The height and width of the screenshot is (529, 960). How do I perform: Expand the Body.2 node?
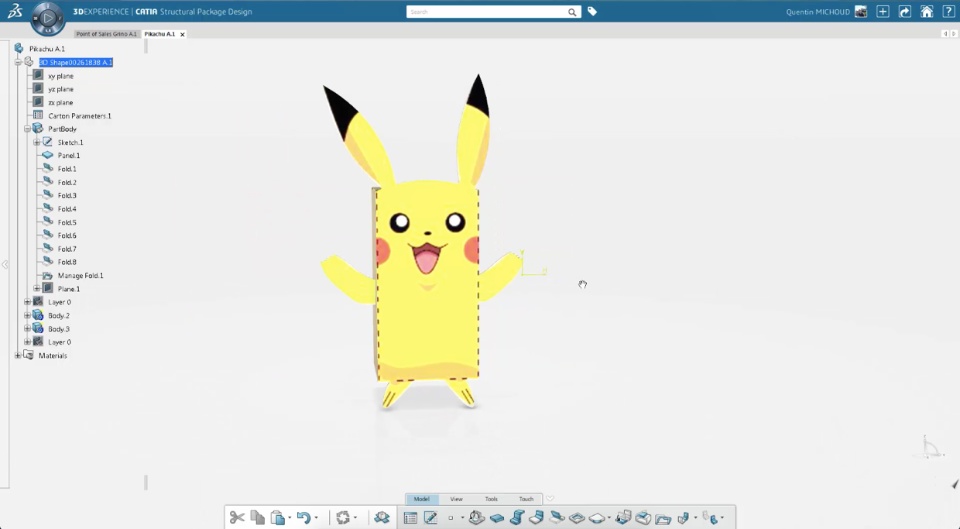click(x=27, y=315)
